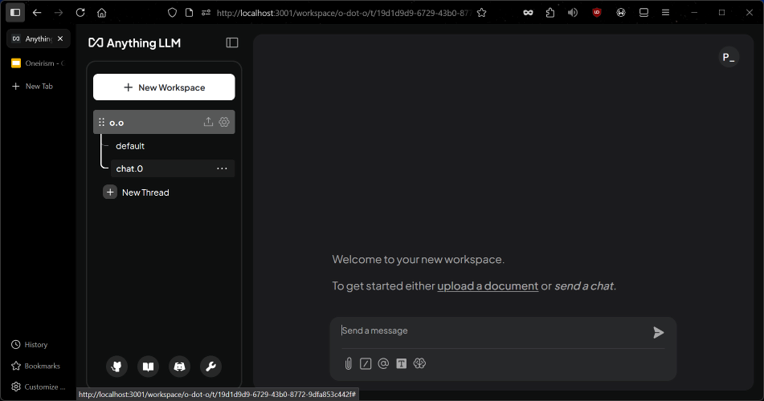This screenshot has height=401, width=764.
Task: Open the user profile P_ avatar
Action: tap(729, 57)
